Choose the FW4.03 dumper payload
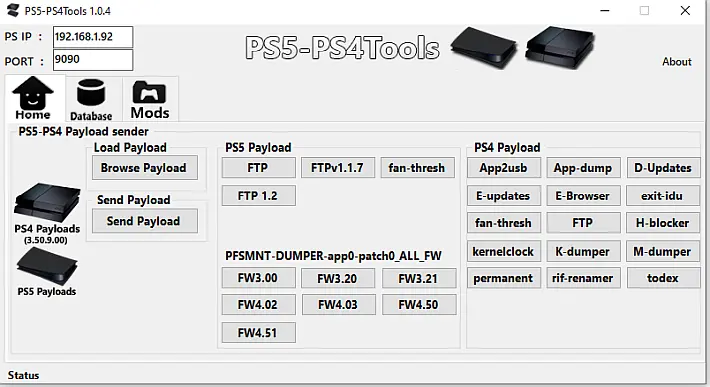This screenshot has height=387, width=710. click(x=338, y=305)
